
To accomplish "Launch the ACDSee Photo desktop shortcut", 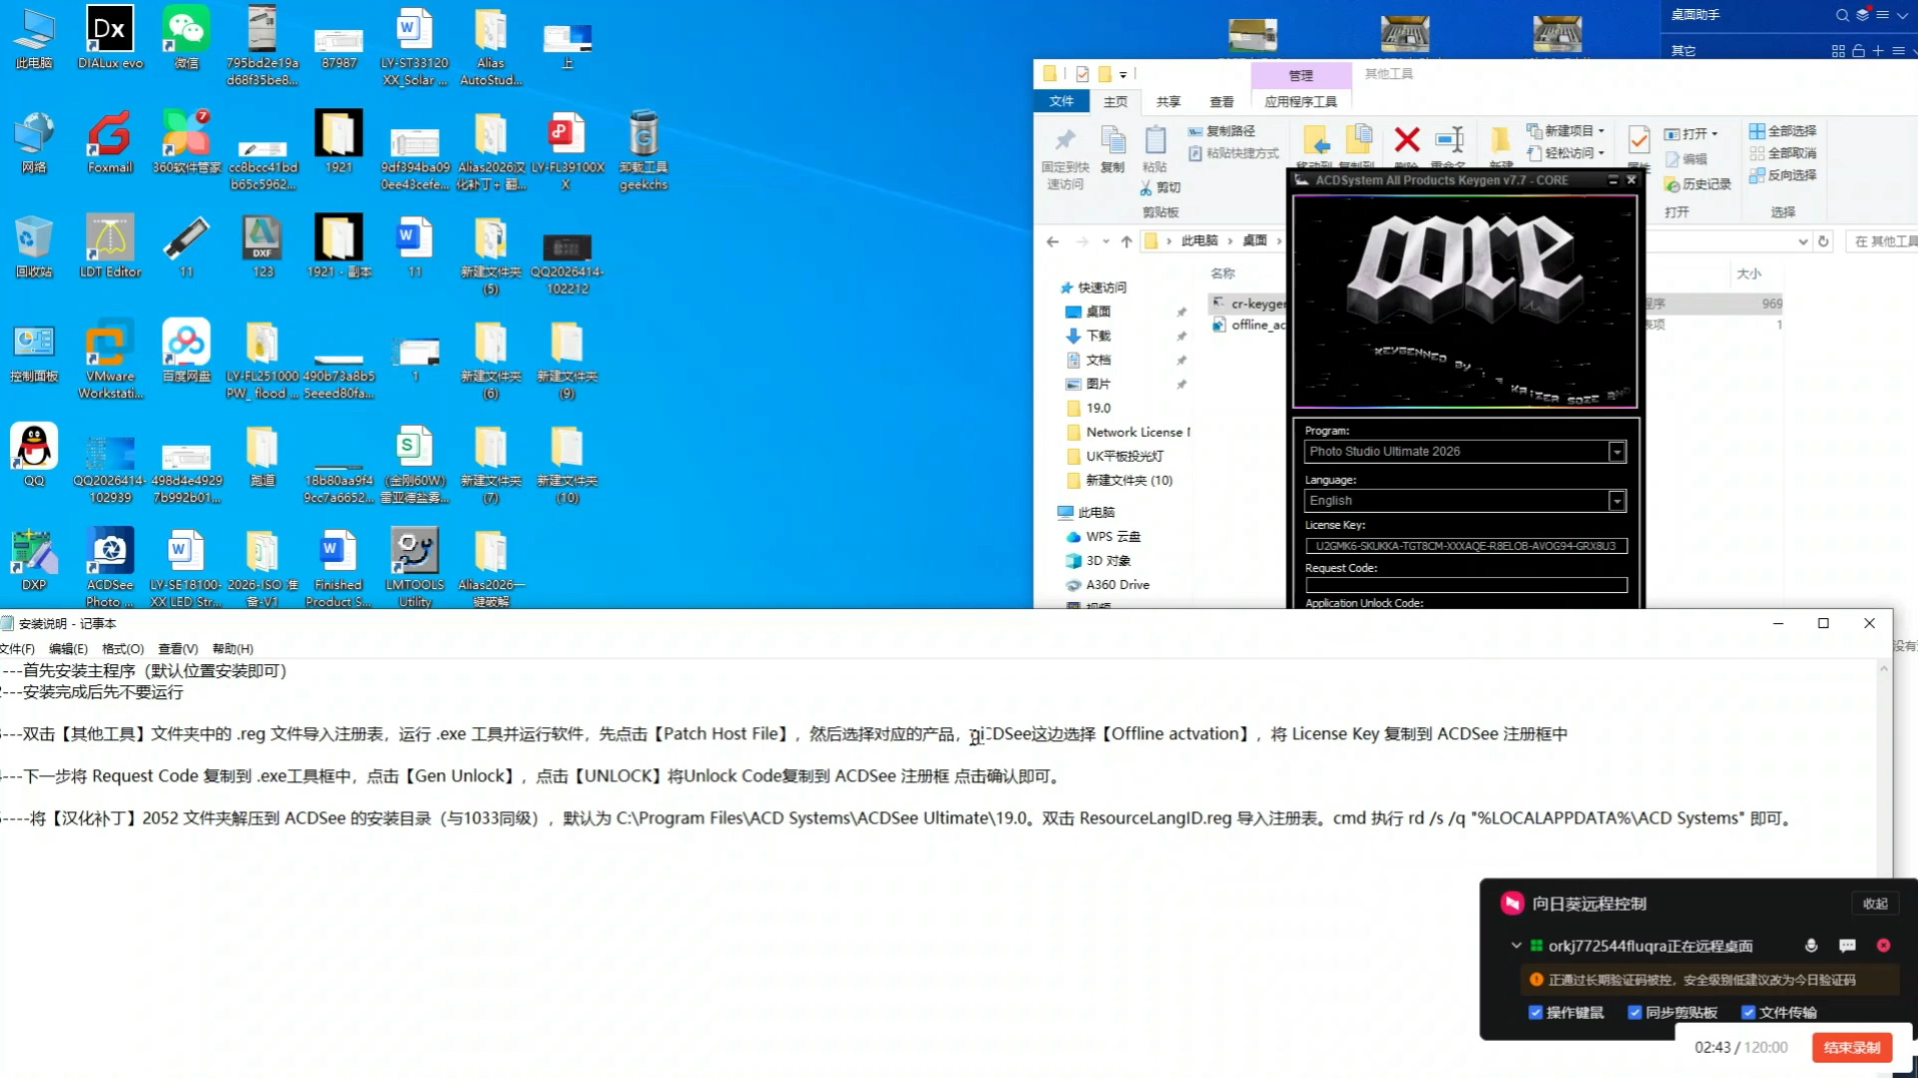I will (x=110, y=567).
